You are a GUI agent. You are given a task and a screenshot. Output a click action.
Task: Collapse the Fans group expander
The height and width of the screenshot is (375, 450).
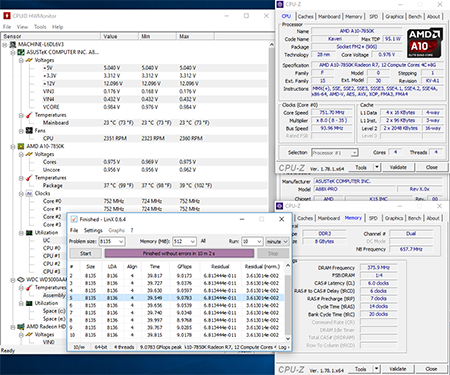pyautogui.click(x=21, y=131)
